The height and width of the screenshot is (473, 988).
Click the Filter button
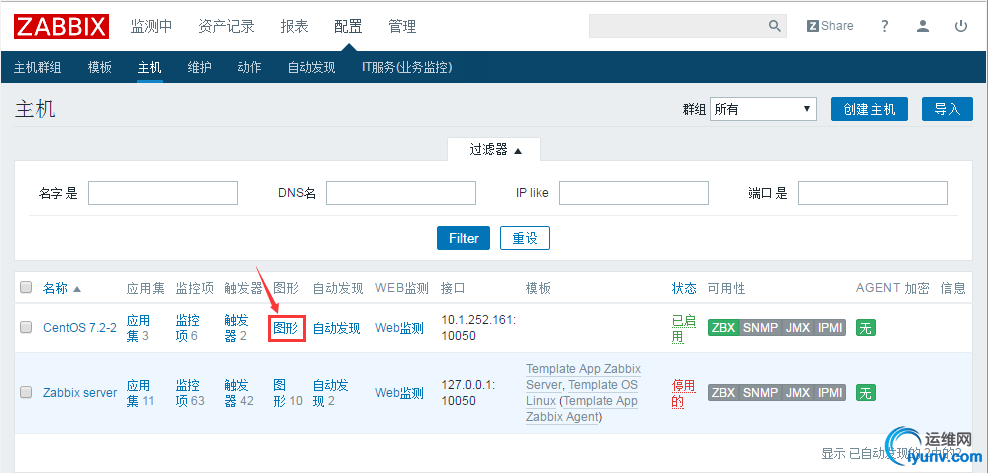pyautogui.click(x=464, y=238)
